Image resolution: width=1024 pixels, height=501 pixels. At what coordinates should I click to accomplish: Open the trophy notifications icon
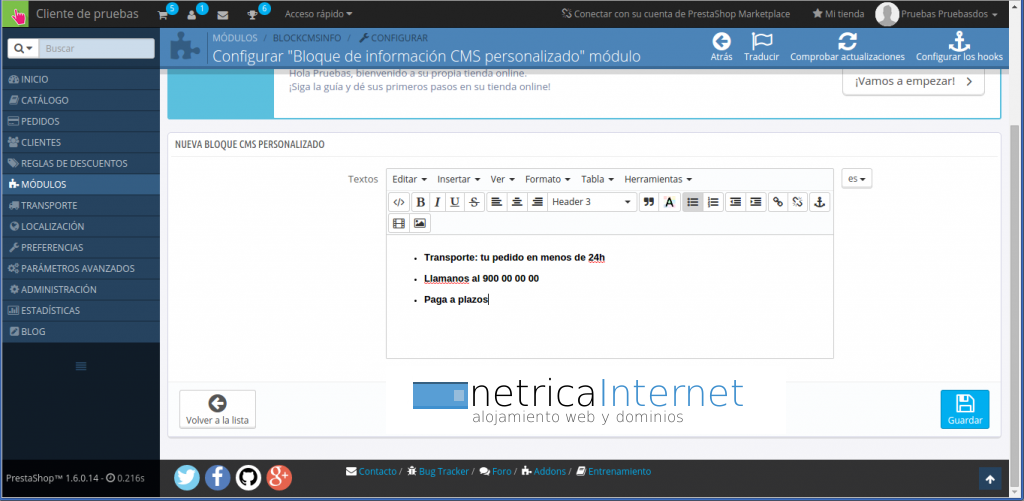(x=255, y=14)
